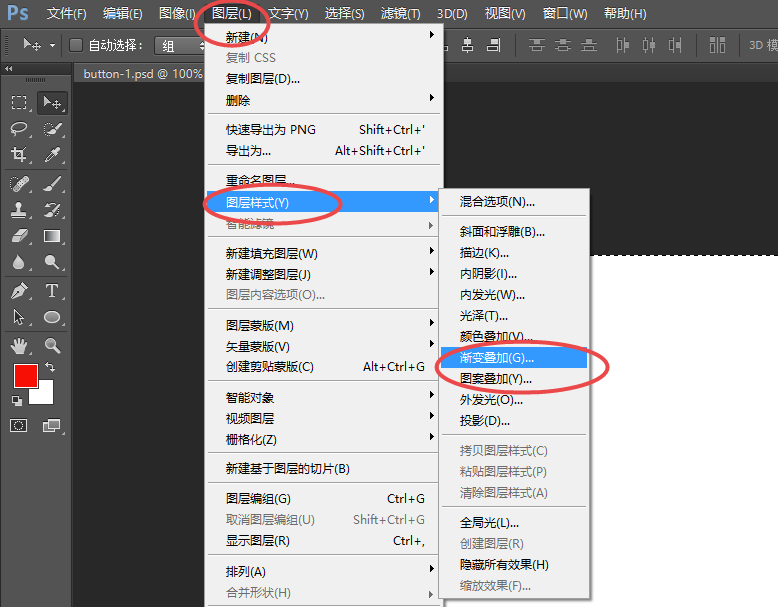This screenshot has height=607, width=778.
Task: Click the Photoshop Ps logo
Action: (x=17, y=12)
